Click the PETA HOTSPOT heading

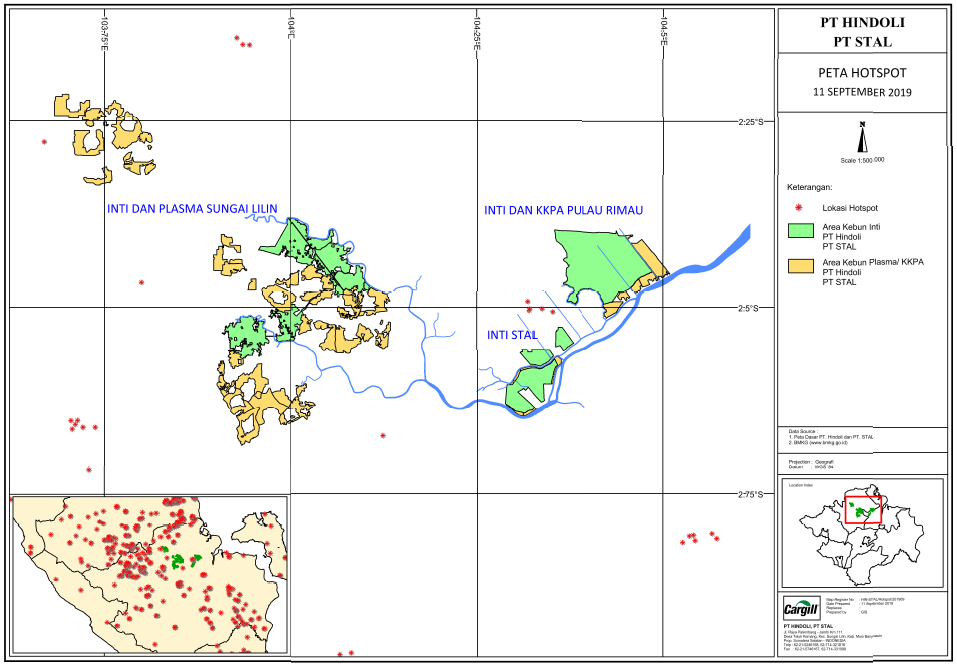(x=862, y=73)
